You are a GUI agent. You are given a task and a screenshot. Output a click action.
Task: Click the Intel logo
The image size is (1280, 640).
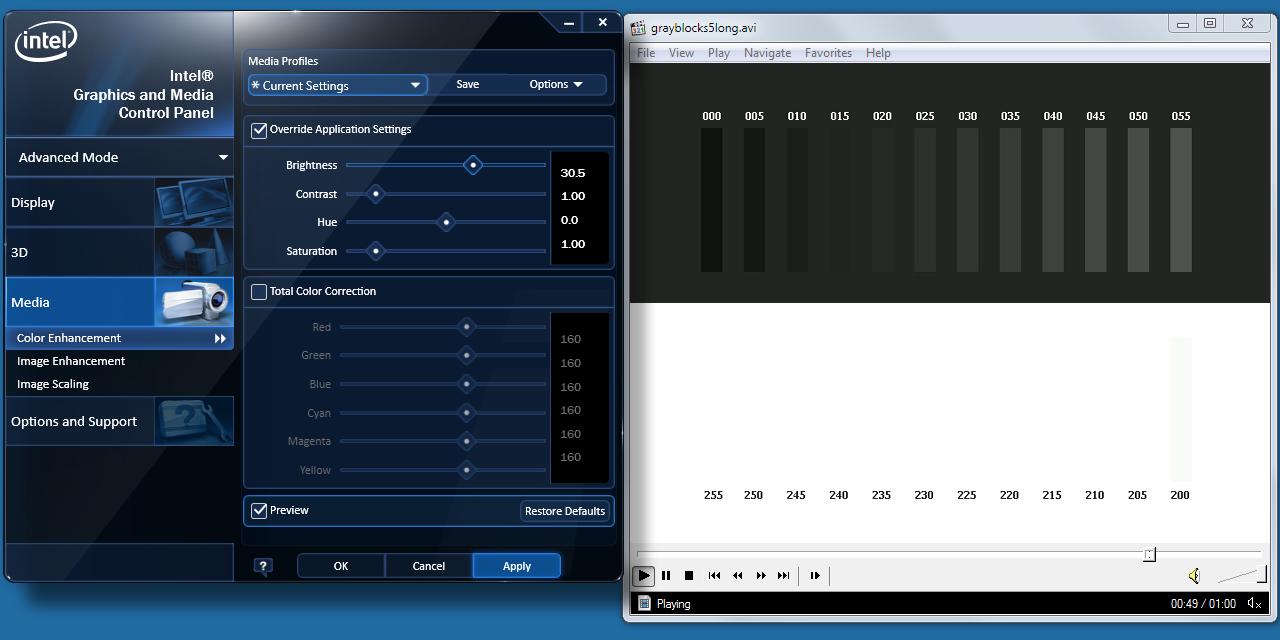coord(45,41)
